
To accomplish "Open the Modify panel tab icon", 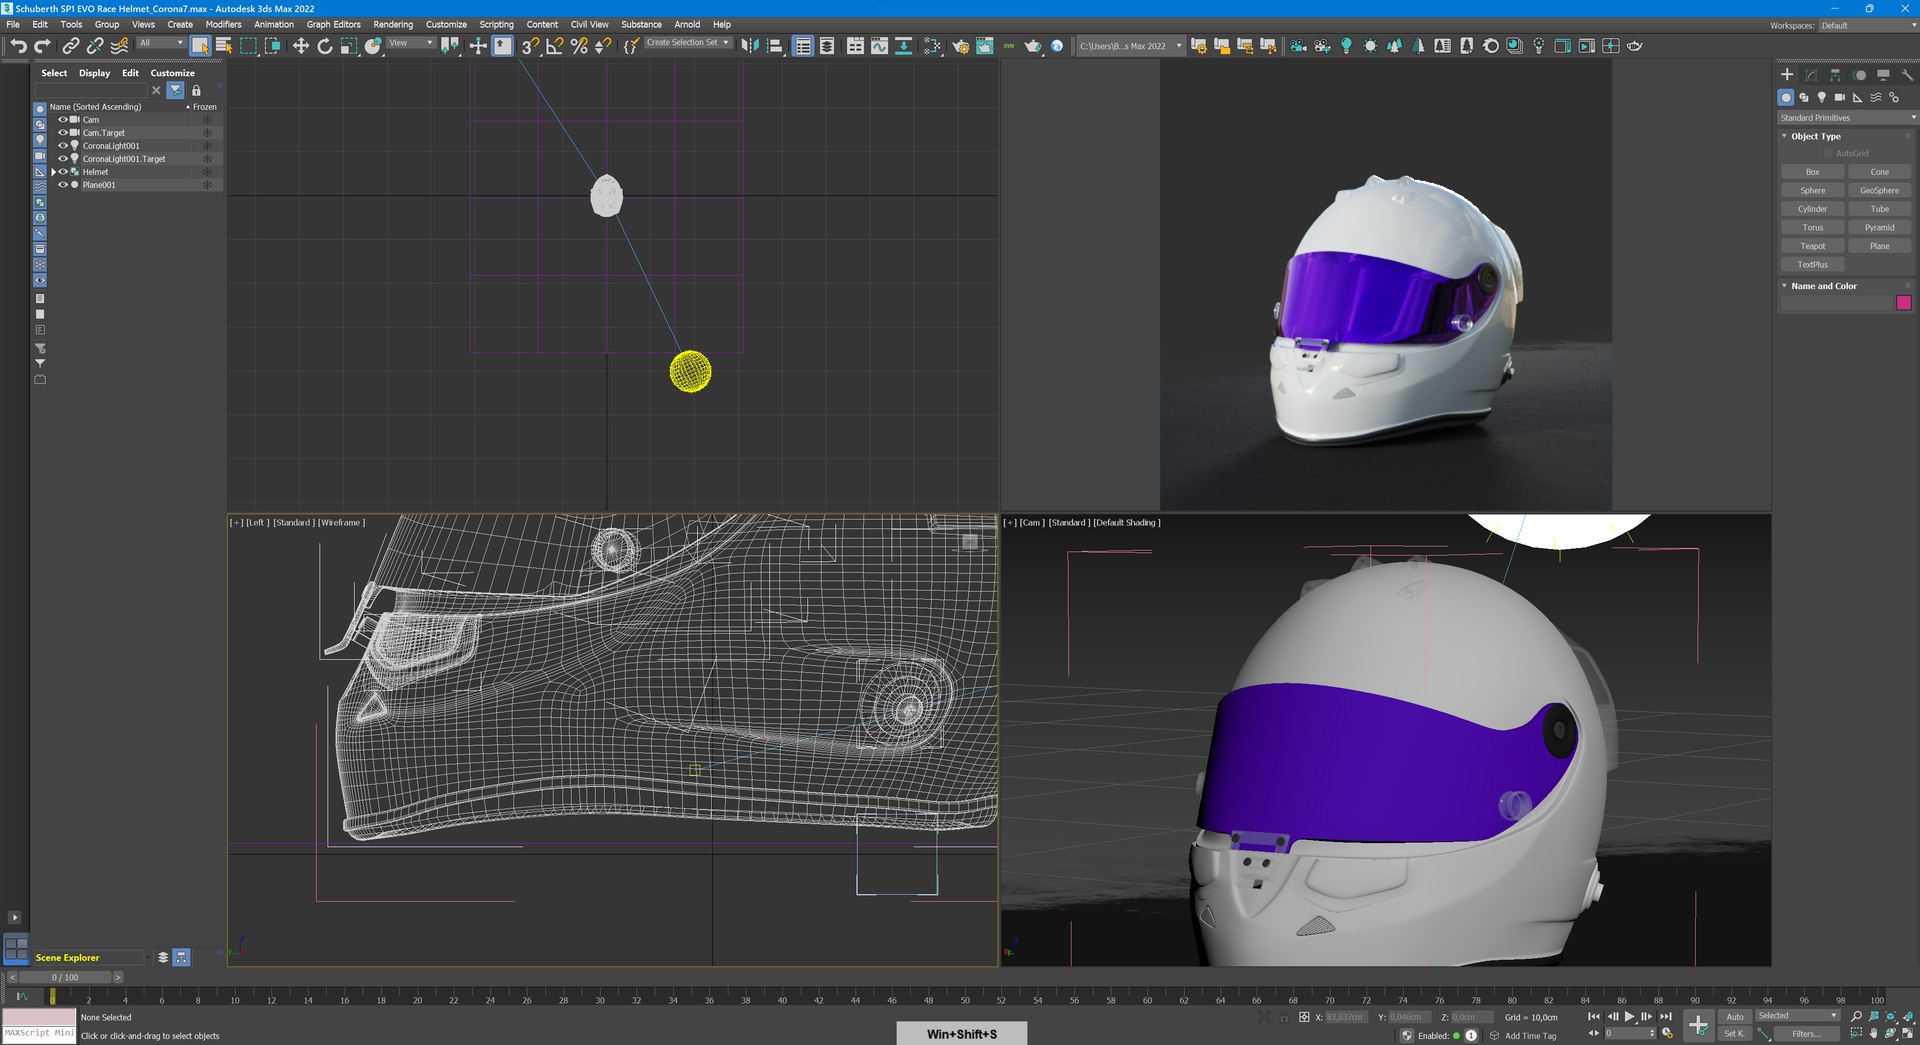I will coord(1811,75).
